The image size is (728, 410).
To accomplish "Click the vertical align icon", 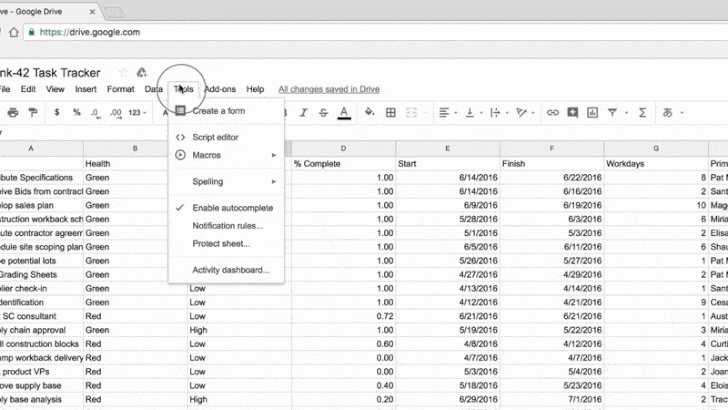I will pos(470,112).
